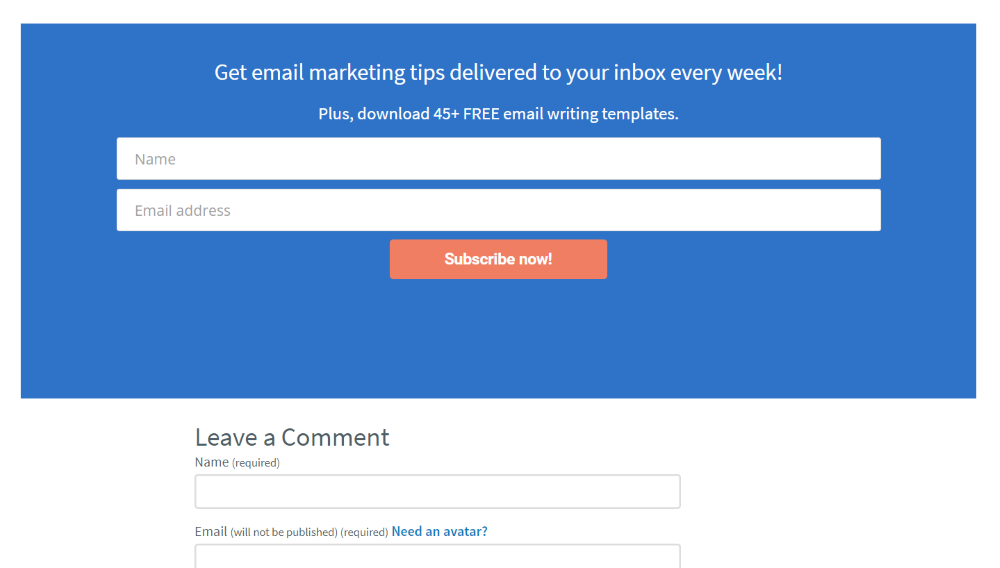Click the Email label in the comment form

click(x=210, y=532)
